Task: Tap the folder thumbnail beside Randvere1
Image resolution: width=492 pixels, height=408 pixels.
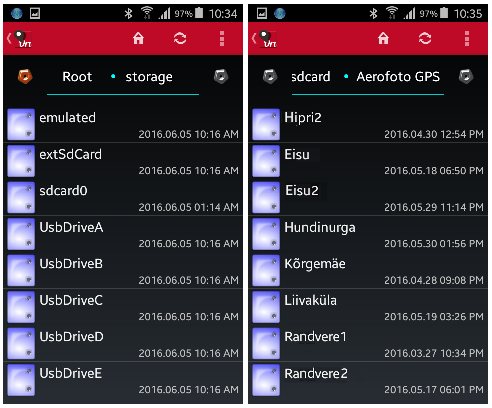Action: point(266,343)
